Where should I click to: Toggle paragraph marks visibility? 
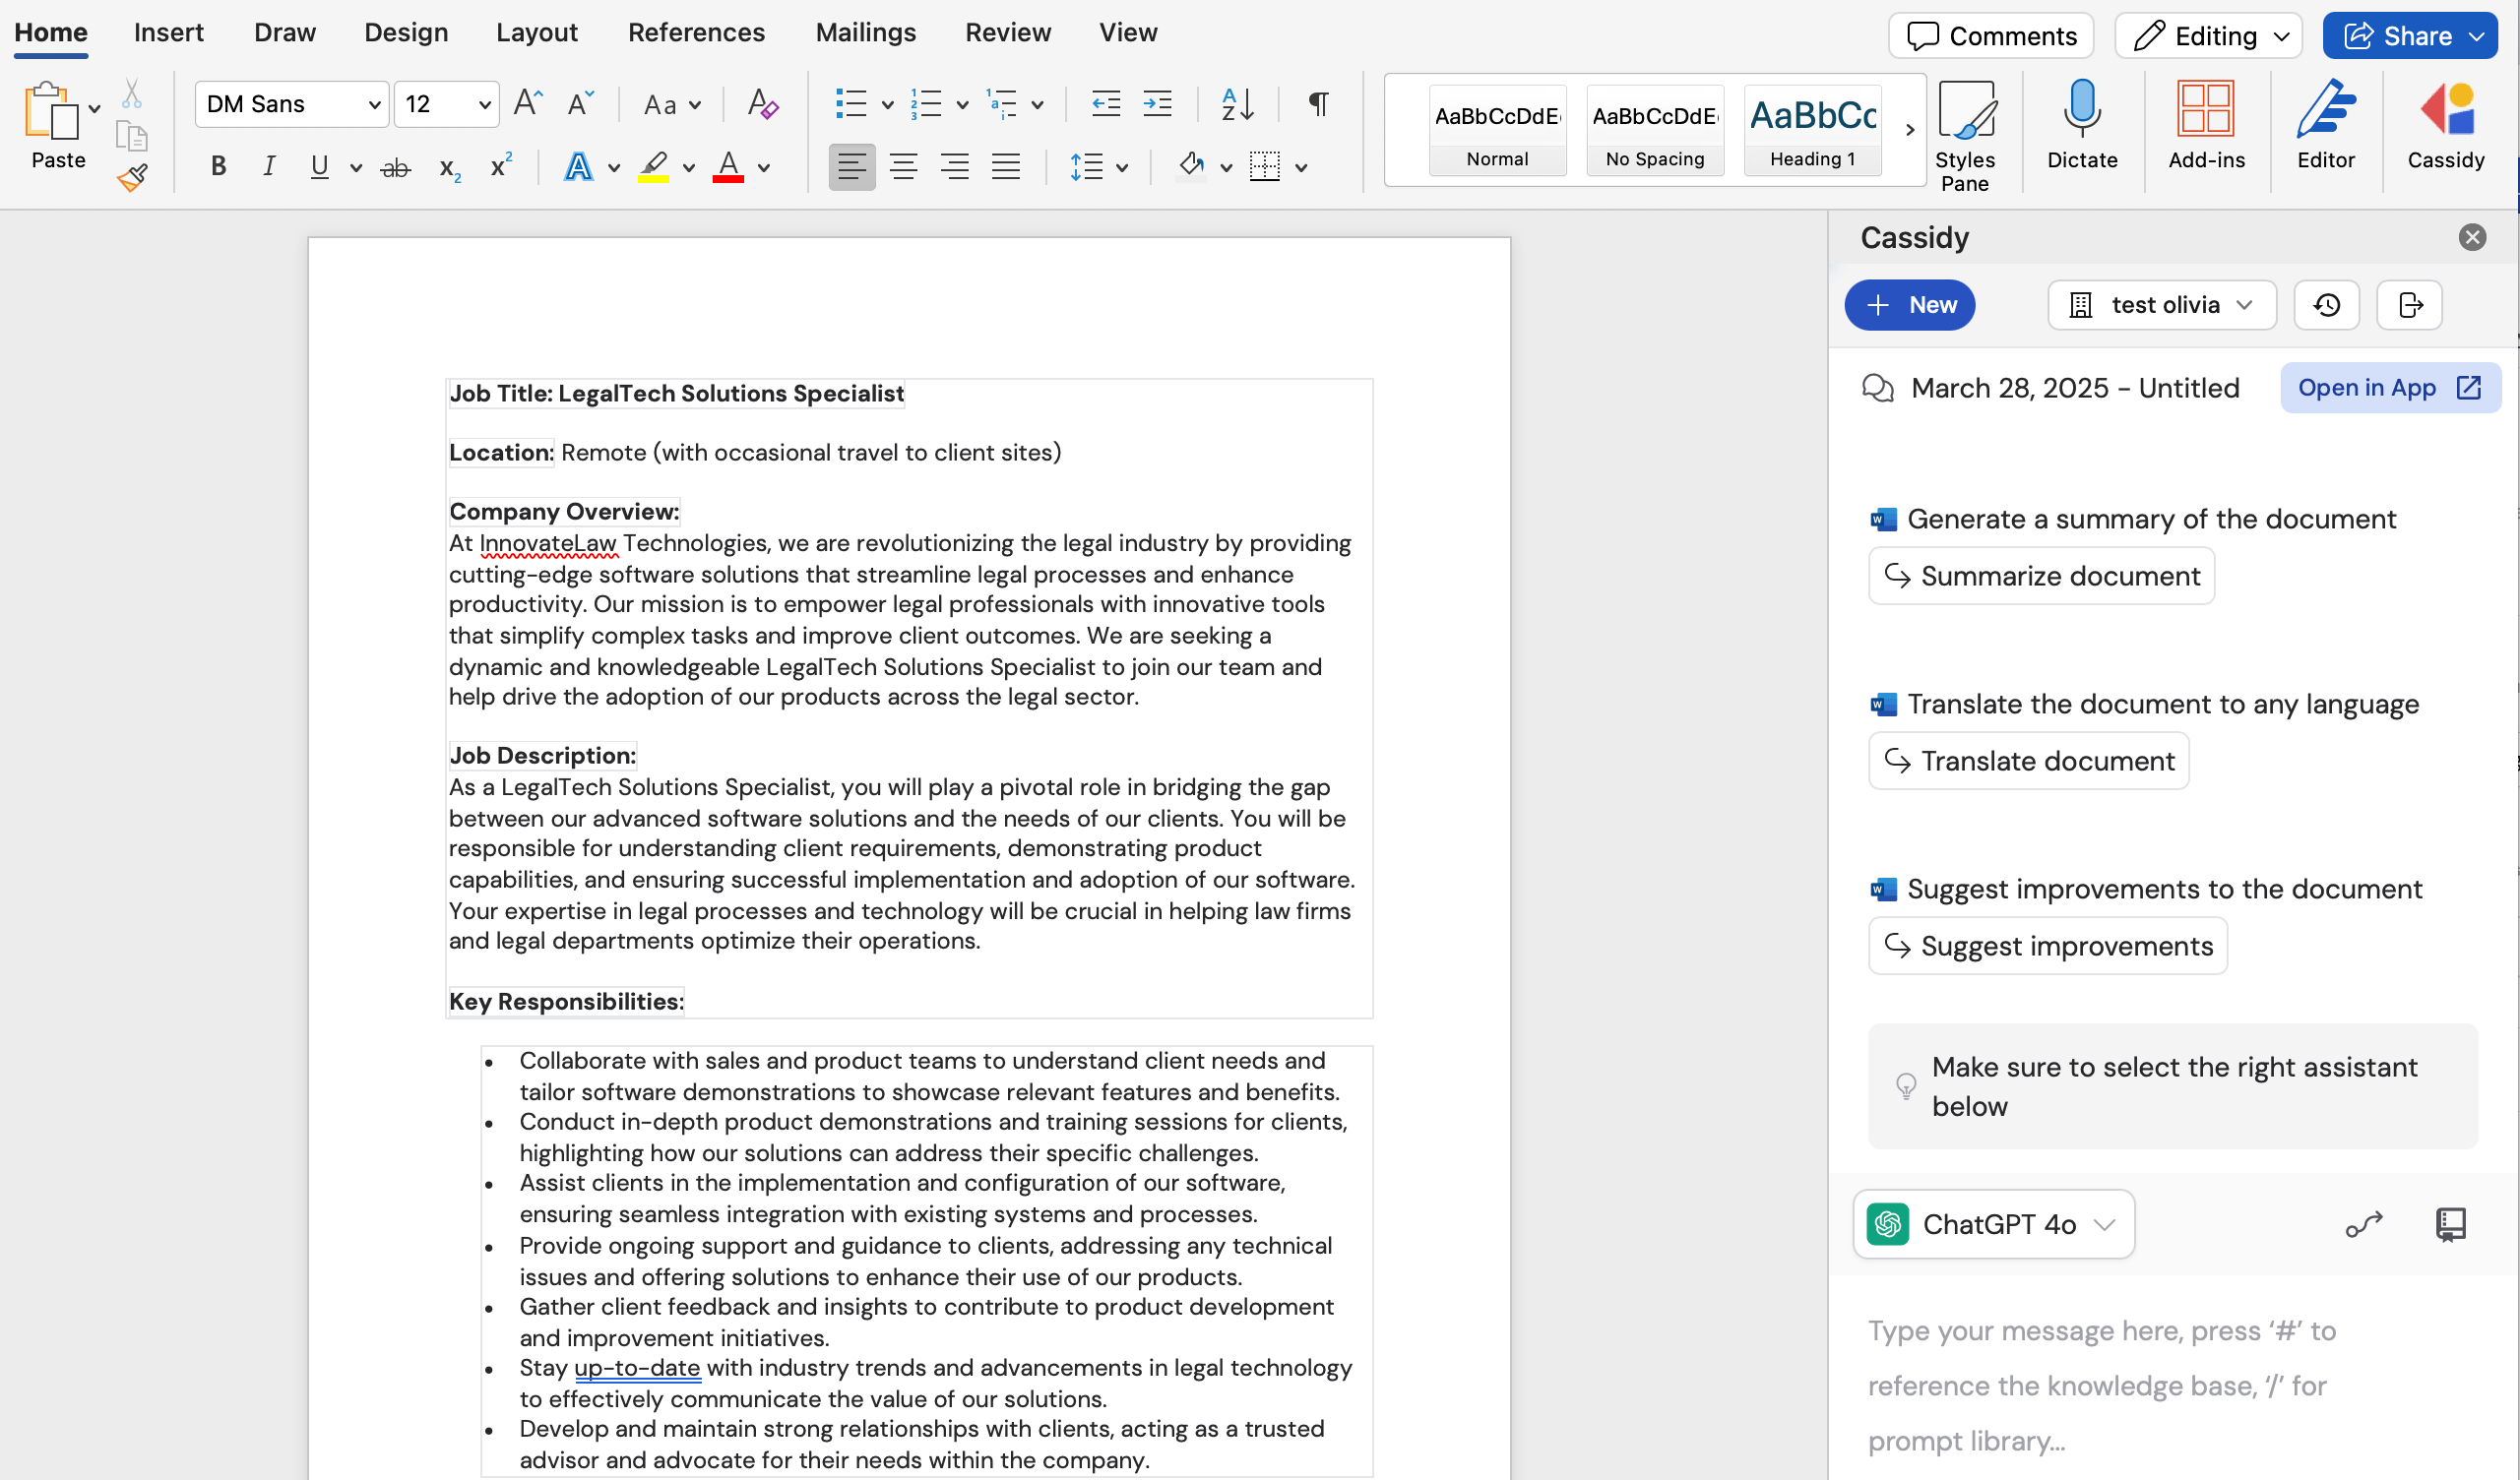point(1316,104)
